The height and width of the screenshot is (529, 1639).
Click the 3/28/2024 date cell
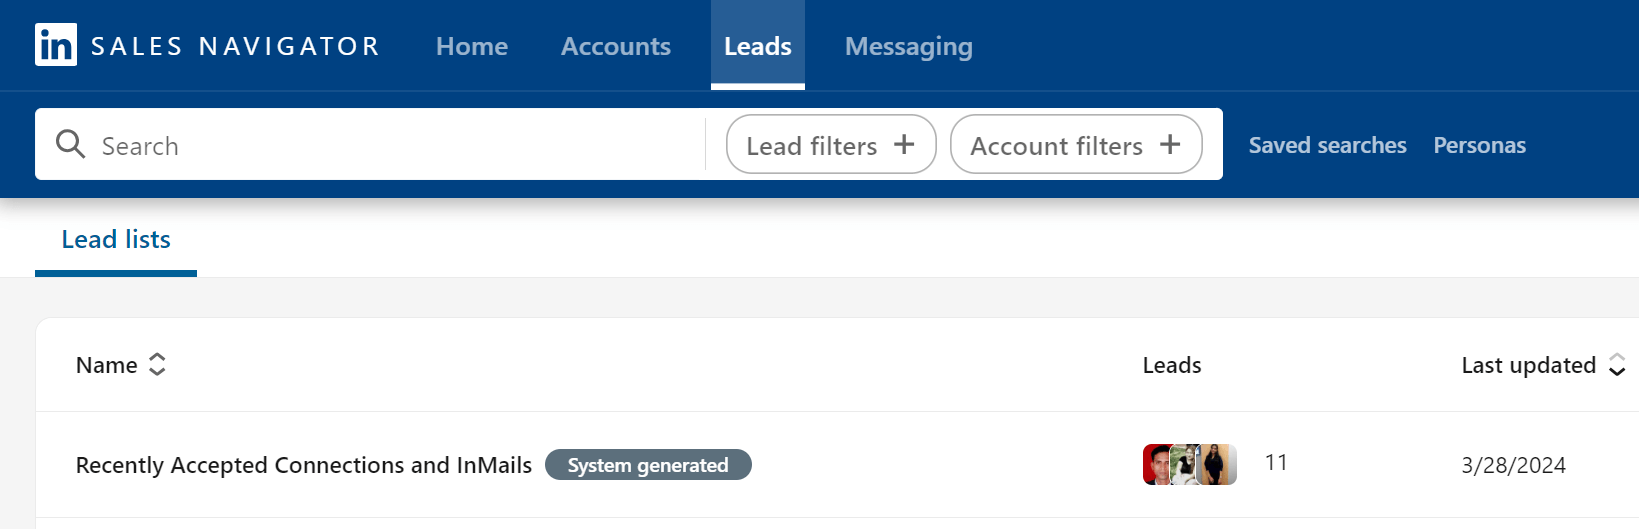click(1513, 465)
